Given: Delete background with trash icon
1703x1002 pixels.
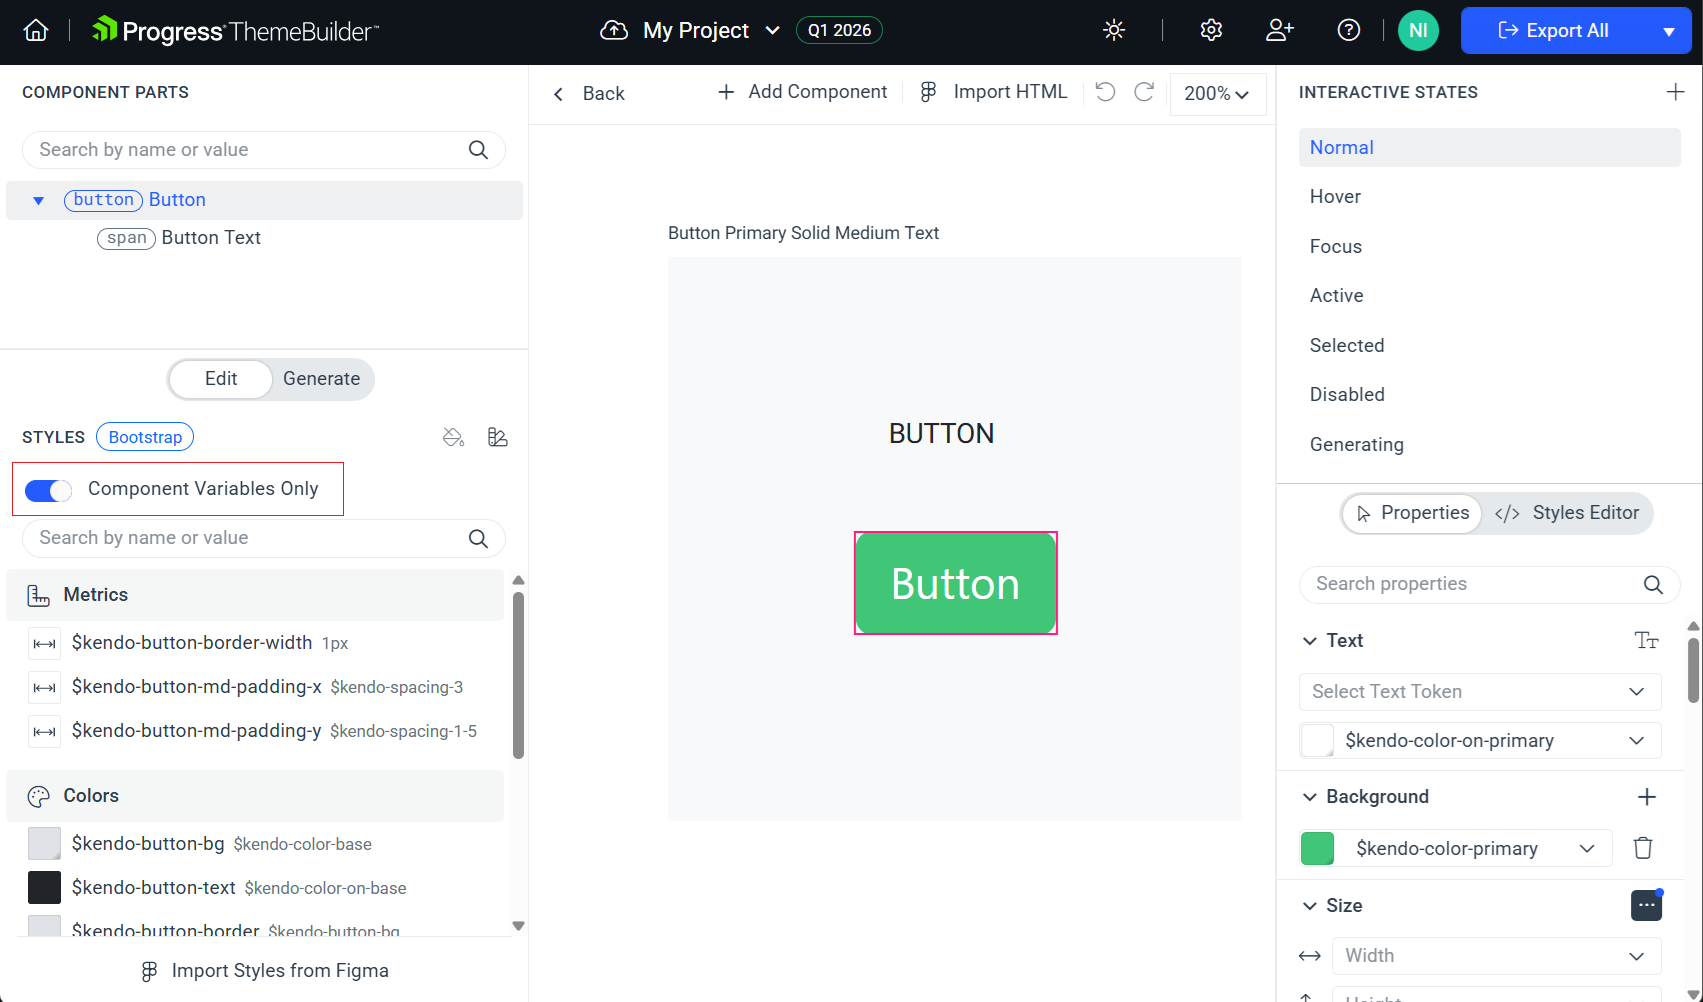Looking at the screenshot, I should [1642, 848].
